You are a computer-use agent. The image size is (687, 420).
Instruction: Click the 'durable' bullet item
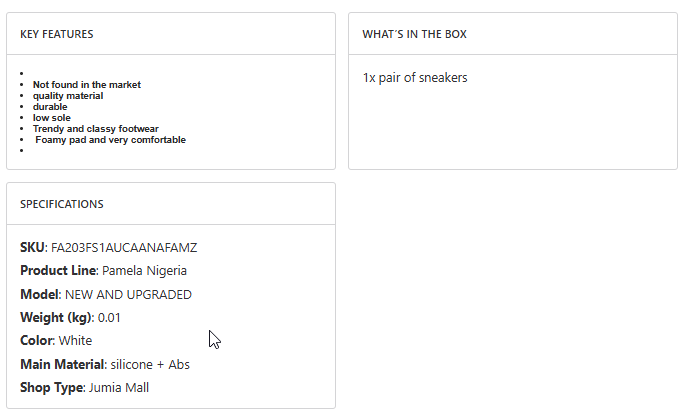click(x=50, y=107)
